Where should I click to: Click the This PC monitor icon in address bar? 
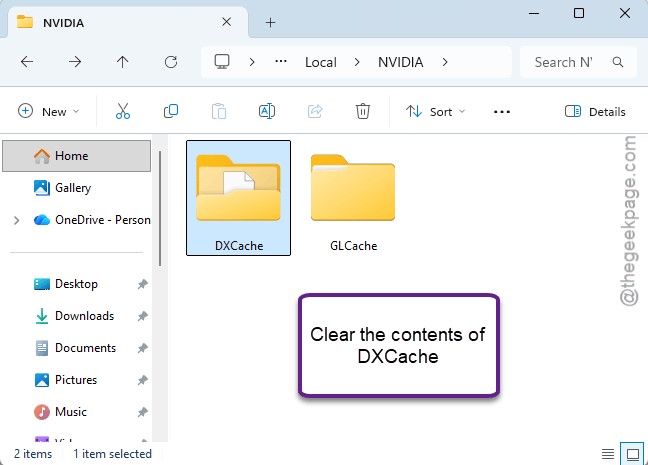[222, 62]
